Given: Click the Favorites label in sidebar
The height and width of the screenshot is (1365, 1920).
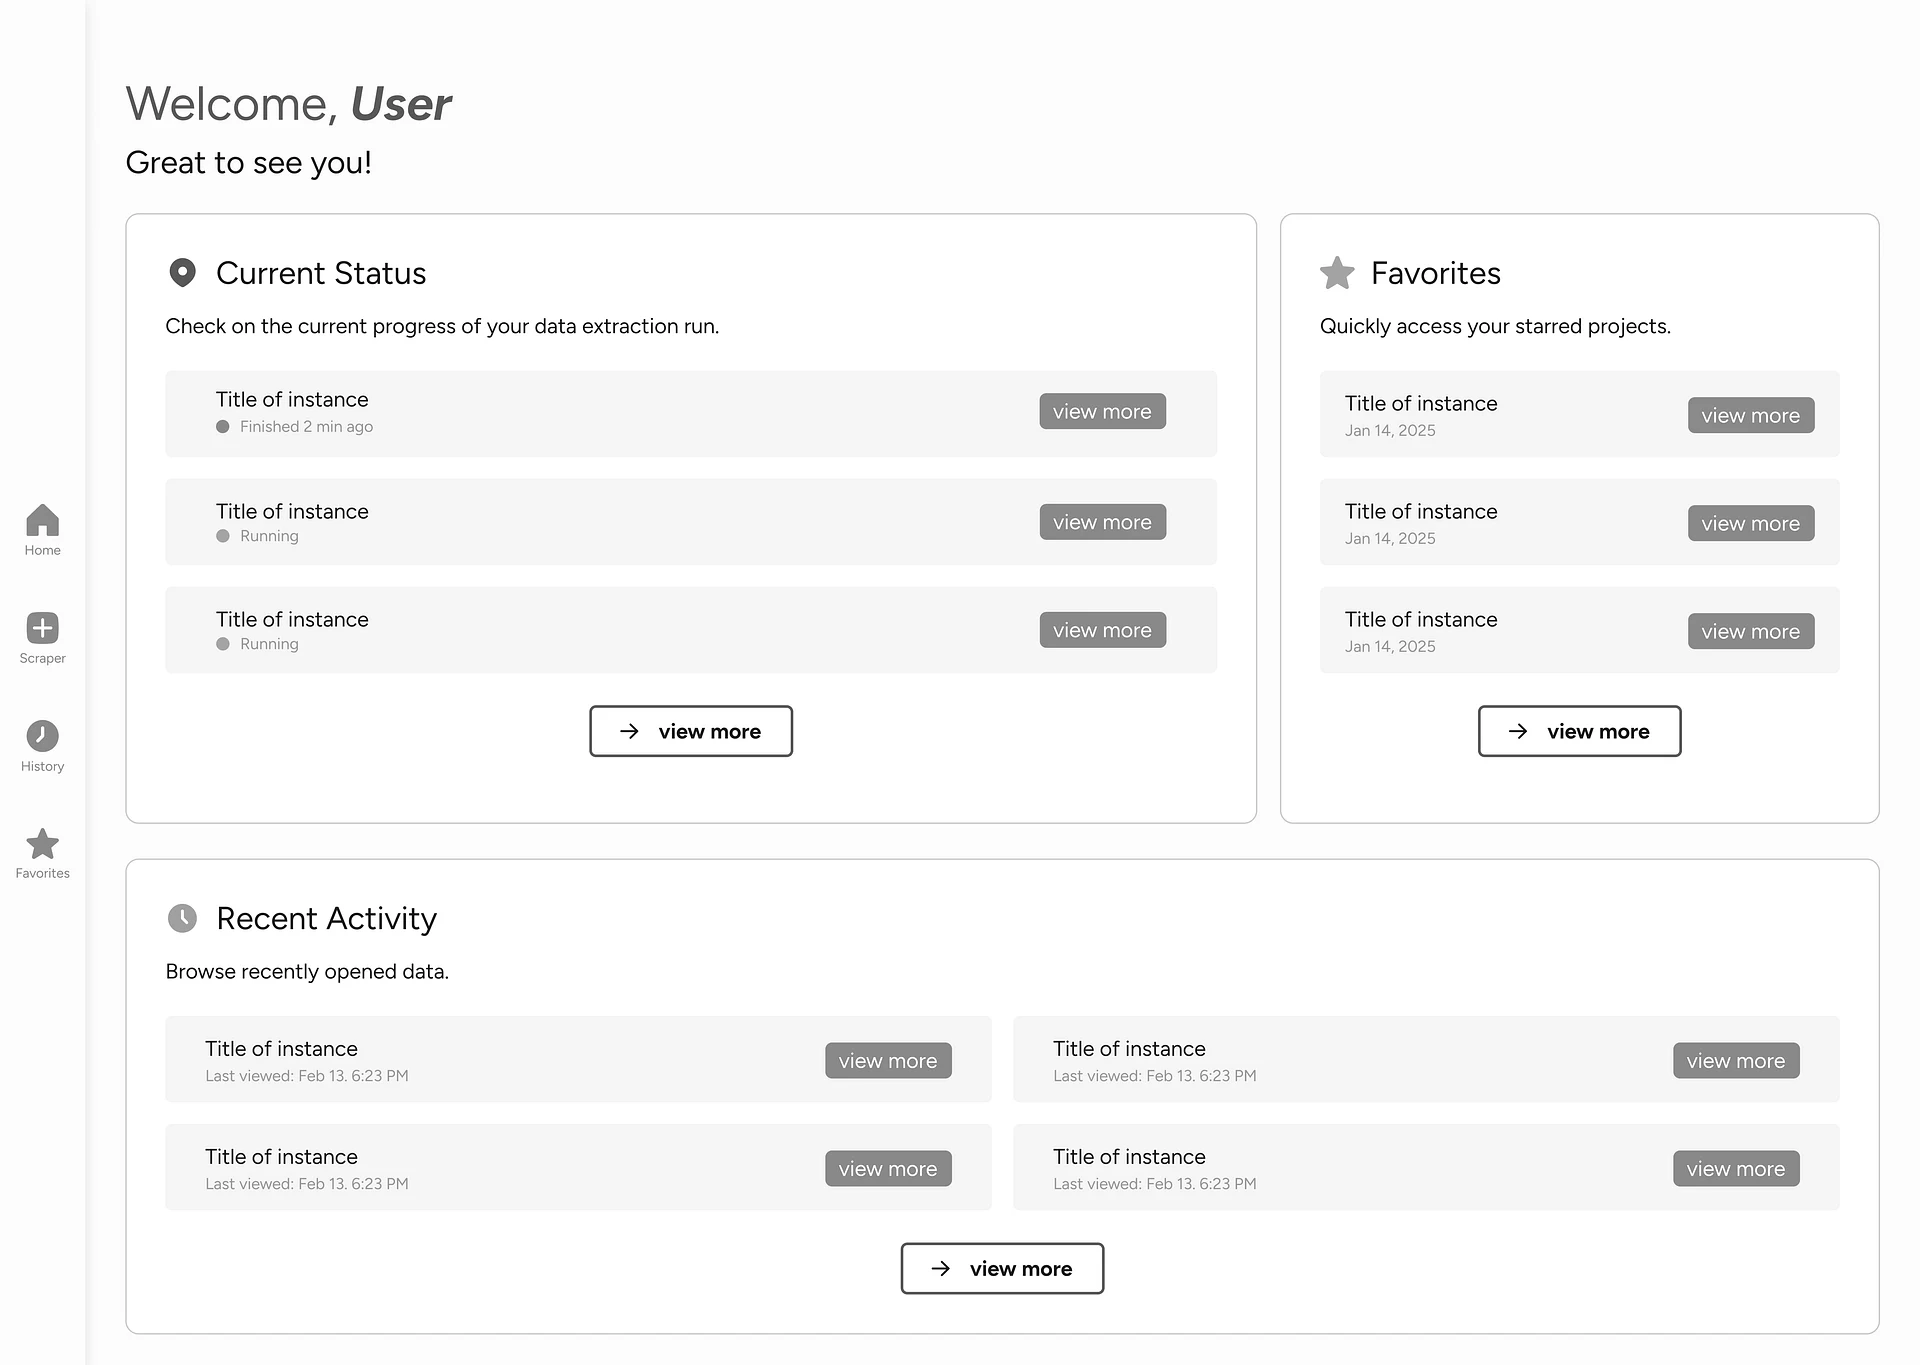Looking at the screenshot, I should (x=42, y=873).
